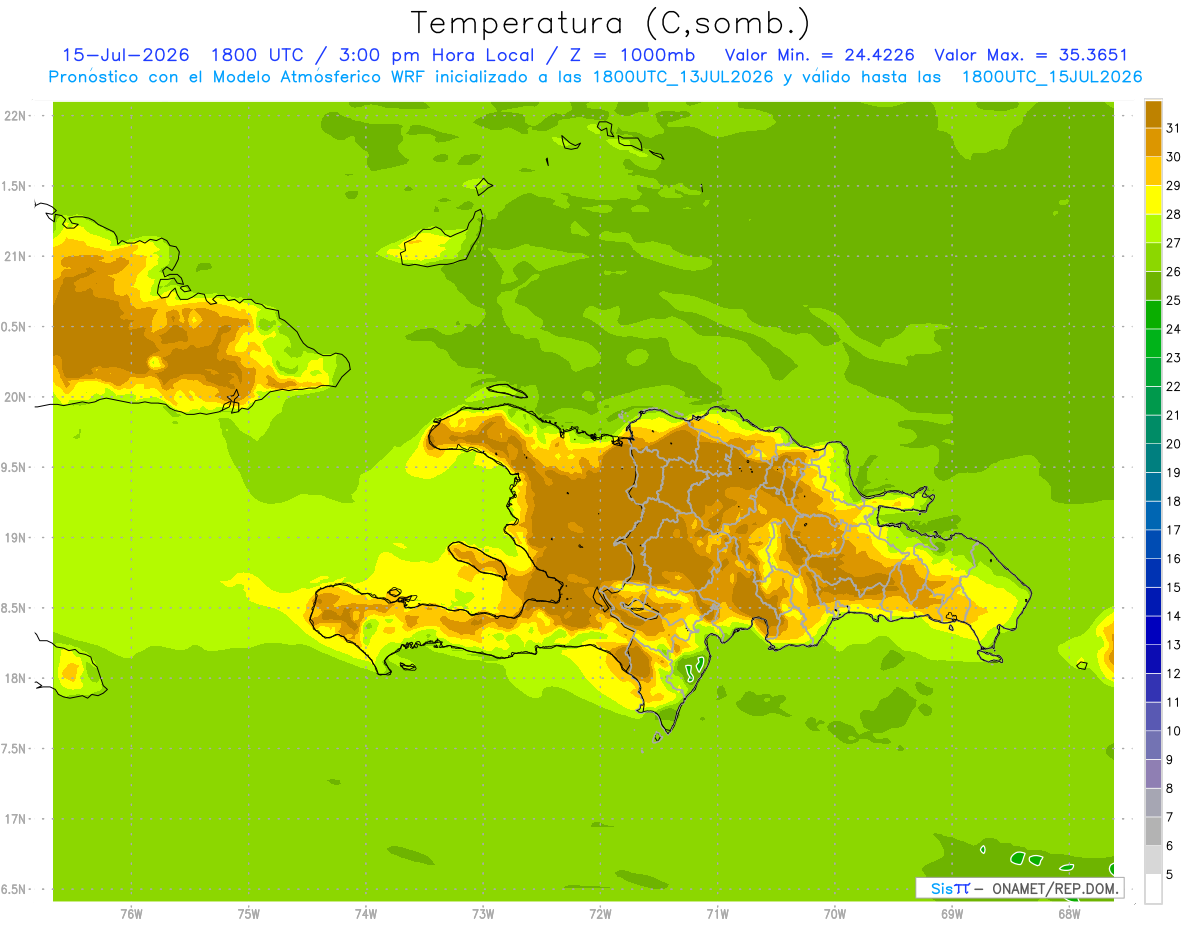Screen dimensions: 1200x927
Task: Pick the purple legend swatch between 8 and 9
Action: coord(1153,774)
